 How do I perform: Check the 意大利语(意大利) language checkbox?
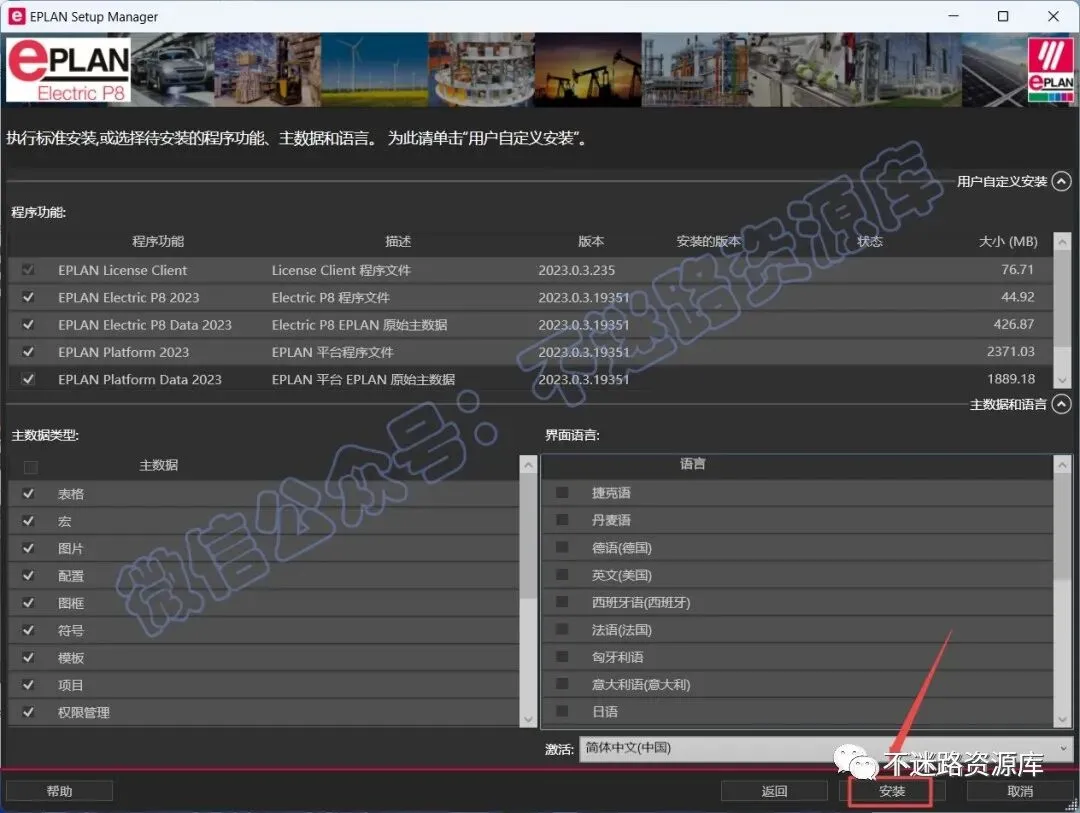coord(562,683)
